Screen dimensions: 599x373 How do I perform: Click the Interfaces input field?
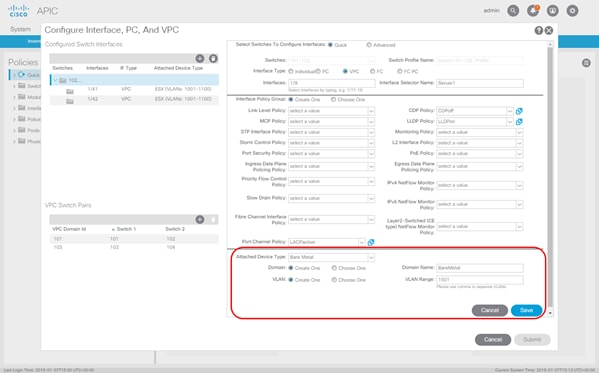click(332, 83)
